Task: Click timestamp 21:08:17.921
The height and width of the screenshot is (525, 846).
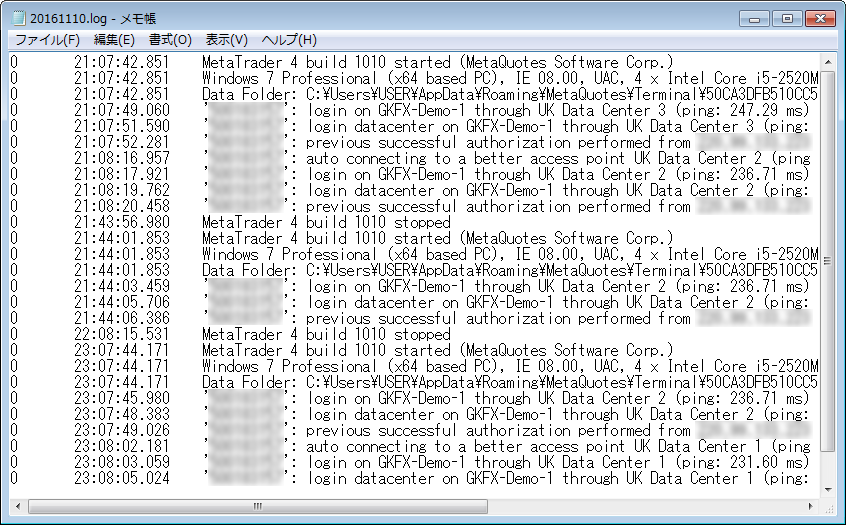Action: click(122, 174)
